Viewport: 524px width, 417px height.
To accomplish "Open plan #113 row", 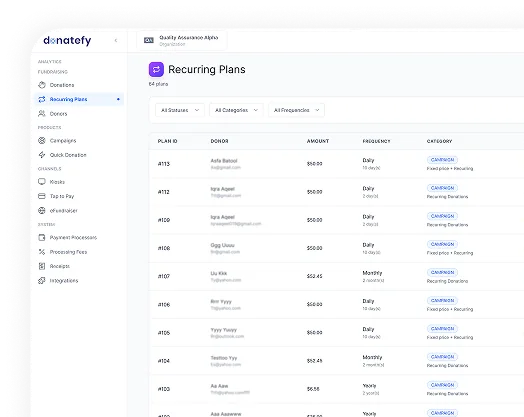I will click(x=337, y=164).
